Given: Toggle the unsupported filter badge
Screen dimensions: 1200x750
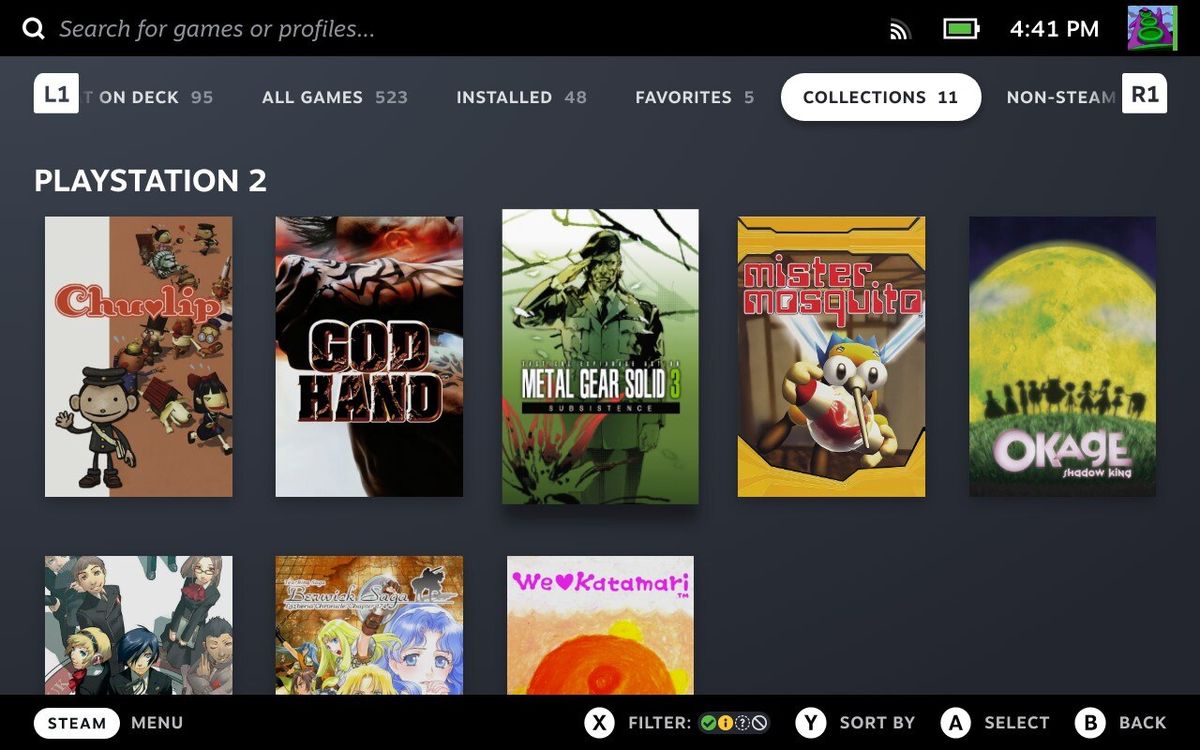Looking at the screenshot, I should (758, 722).
